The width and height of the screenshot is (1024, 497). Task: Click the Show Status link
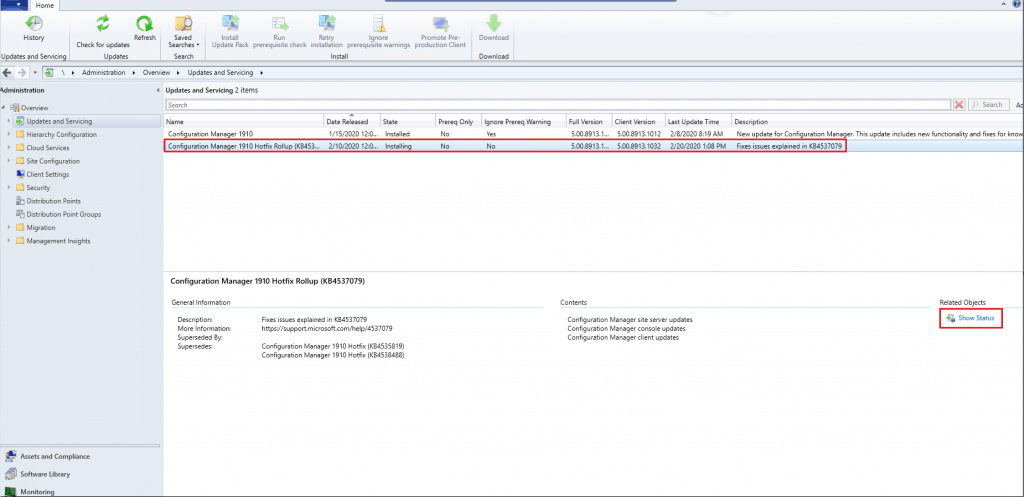pyautogui.click(x=976, y=318)
